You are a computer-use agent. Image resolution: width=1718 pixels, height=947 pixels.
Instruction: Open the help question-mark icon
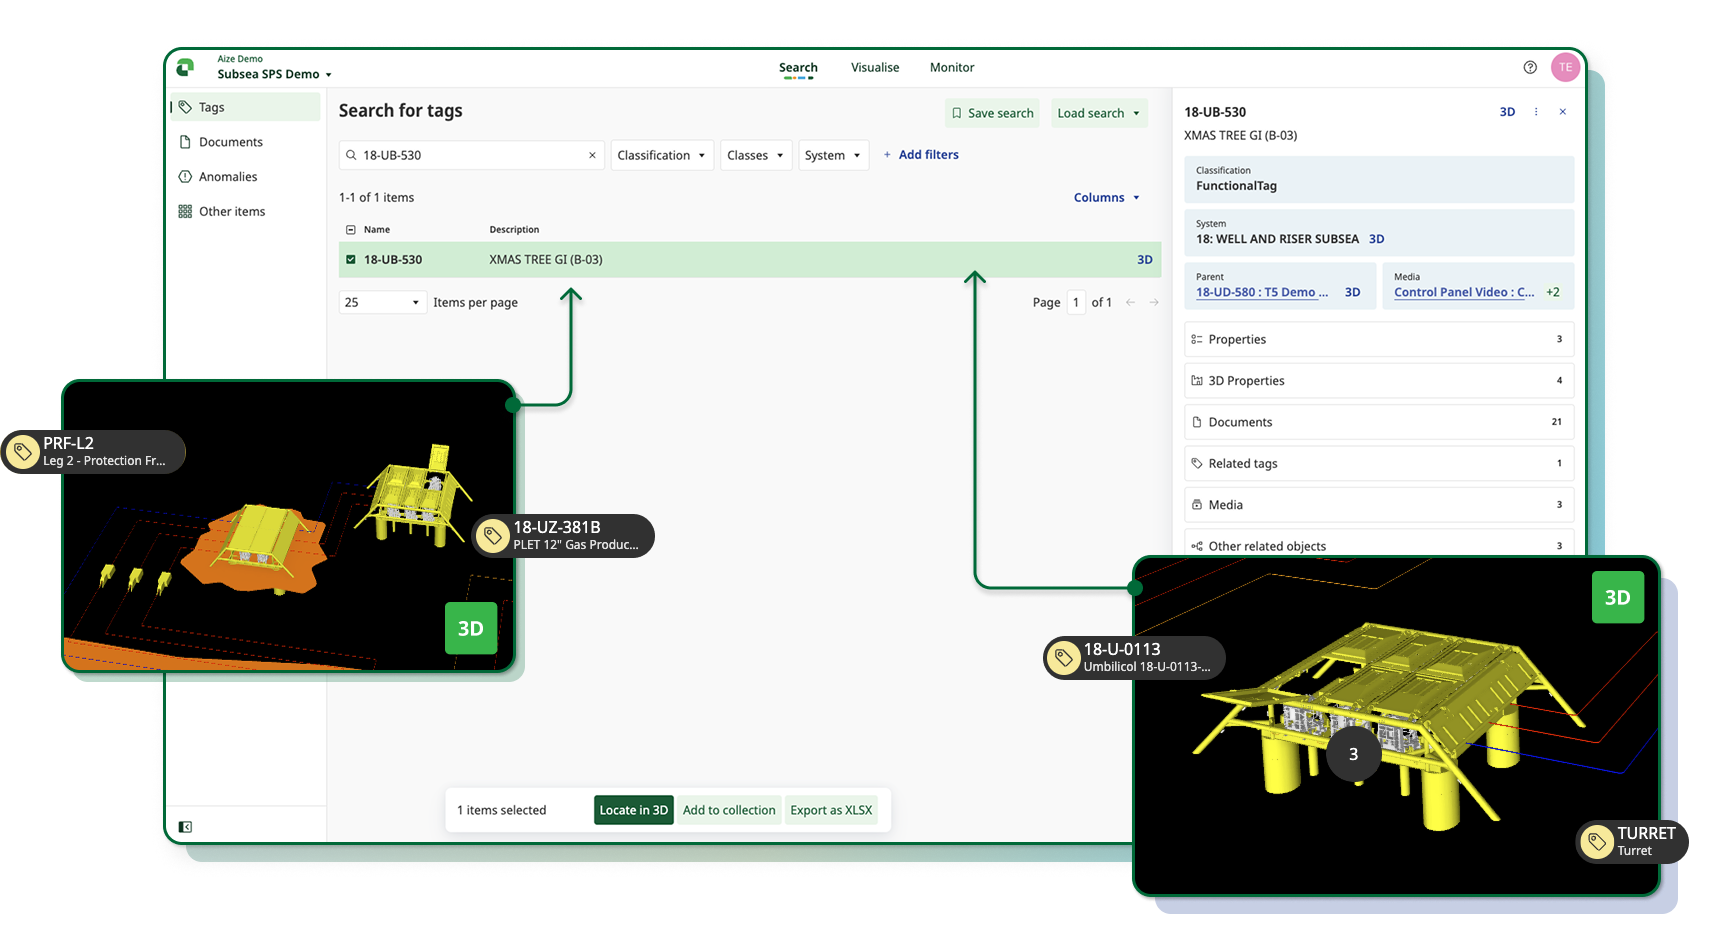pyautogui.click(x=1529, y=66)
